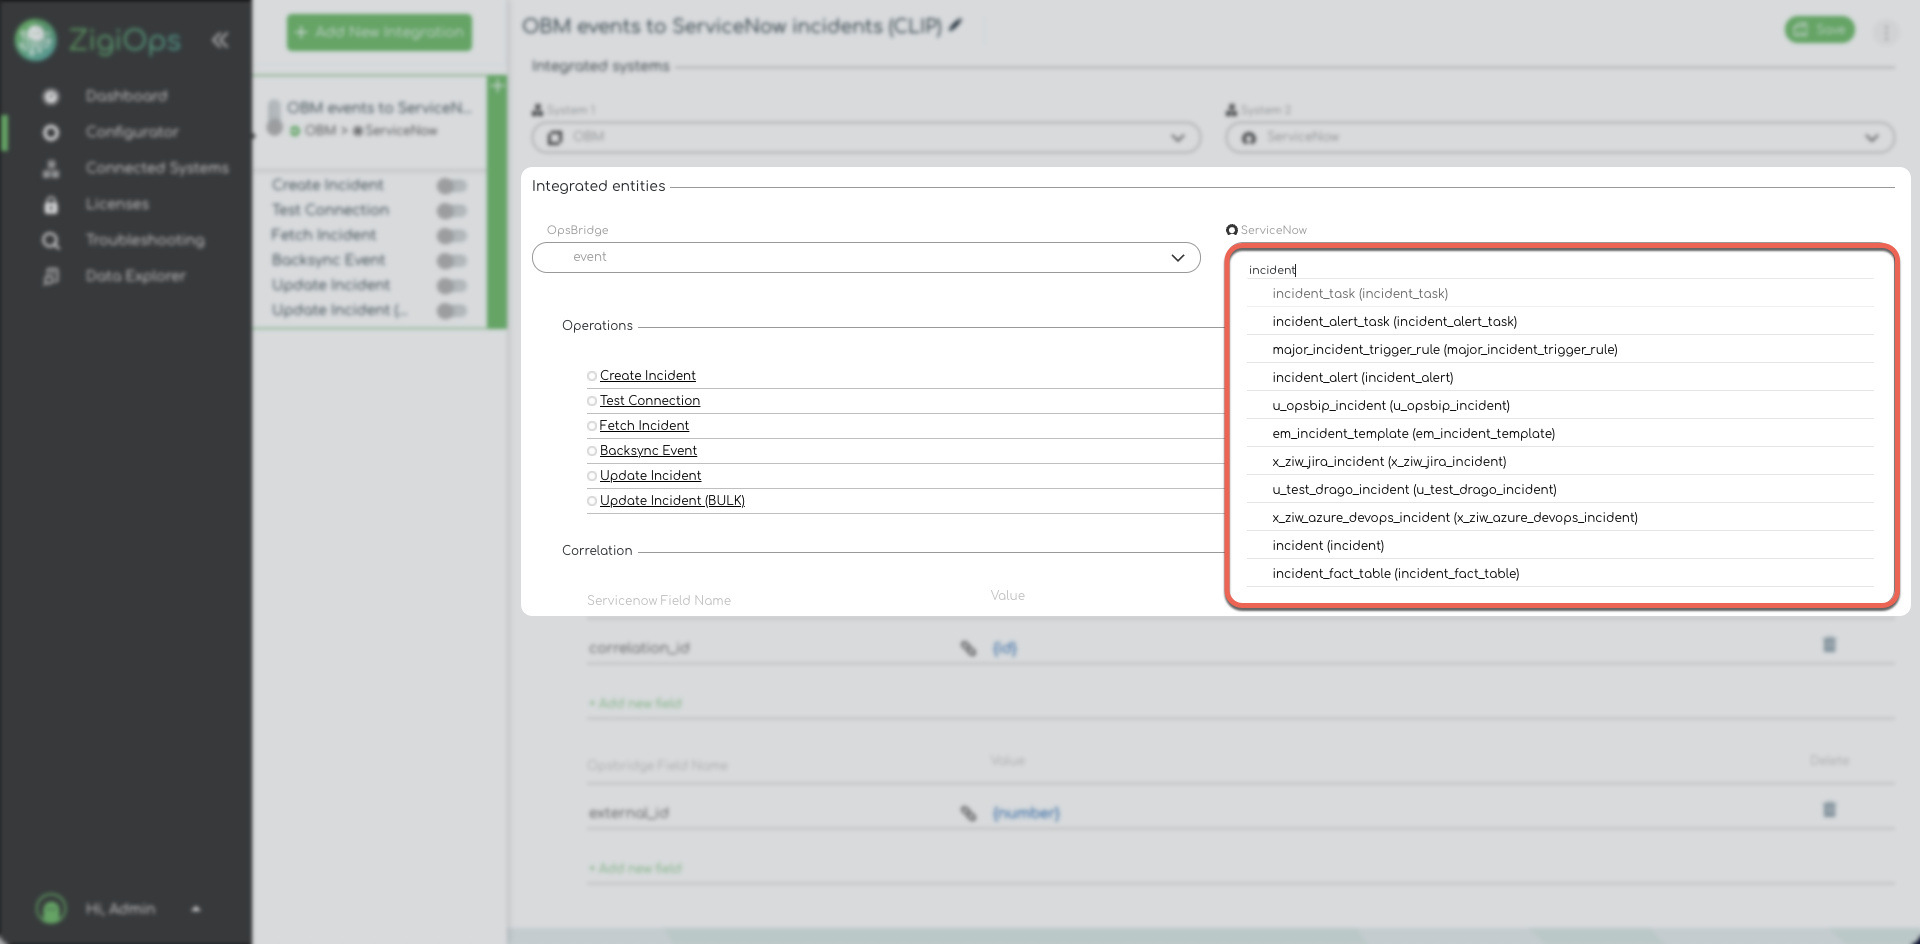This screenshot has width=1920, height=944.
Task: Open the System 2 ServiceNow dropdown
Action: pyautogui.click(x=1560, y=137)
